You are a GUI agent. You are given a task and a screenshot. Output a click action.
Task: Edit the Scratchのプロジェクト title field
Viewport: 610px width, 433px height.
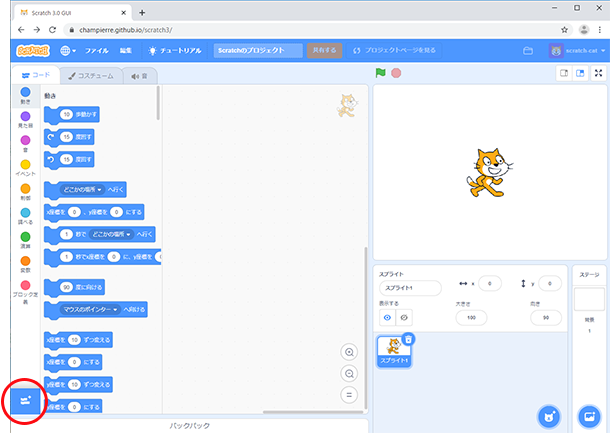point(258,51)
